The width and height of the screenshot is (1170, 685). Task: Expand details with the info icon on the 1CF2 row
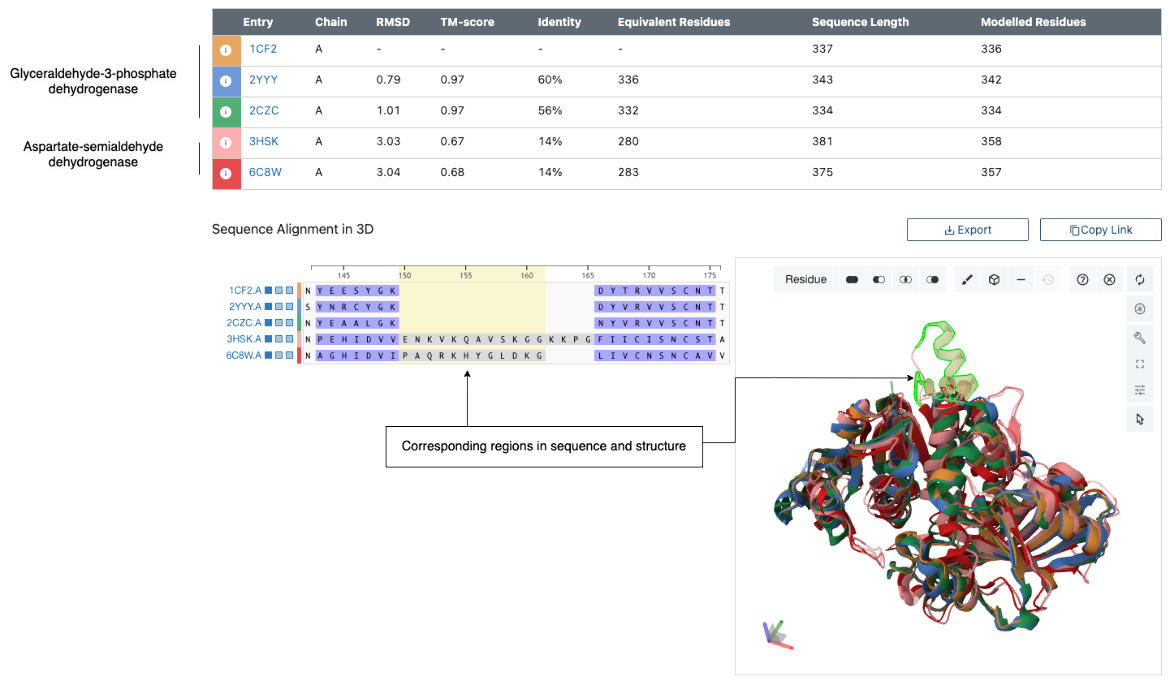(225, 49)
